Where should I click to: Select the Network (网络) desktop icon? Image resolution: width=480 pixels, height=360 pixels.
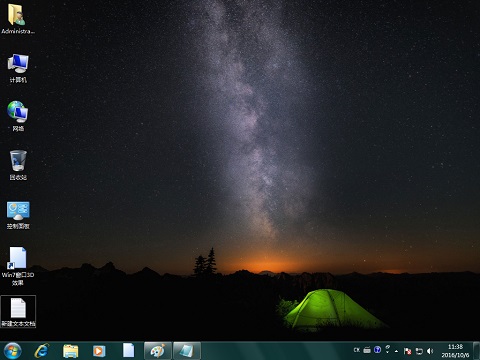click(18, 116)
